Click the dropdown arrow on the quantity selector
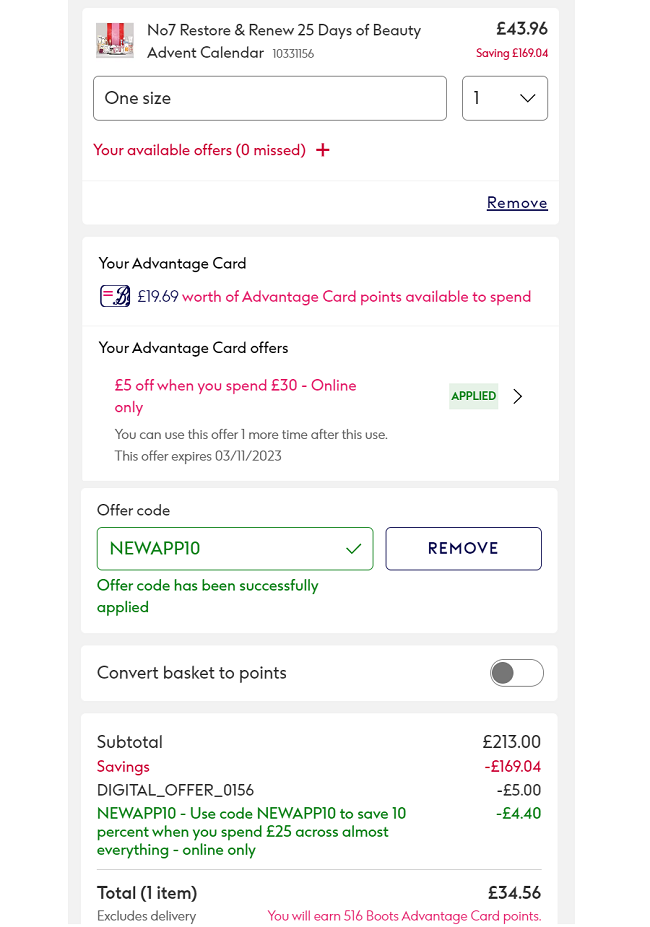 tap(528, 98)
